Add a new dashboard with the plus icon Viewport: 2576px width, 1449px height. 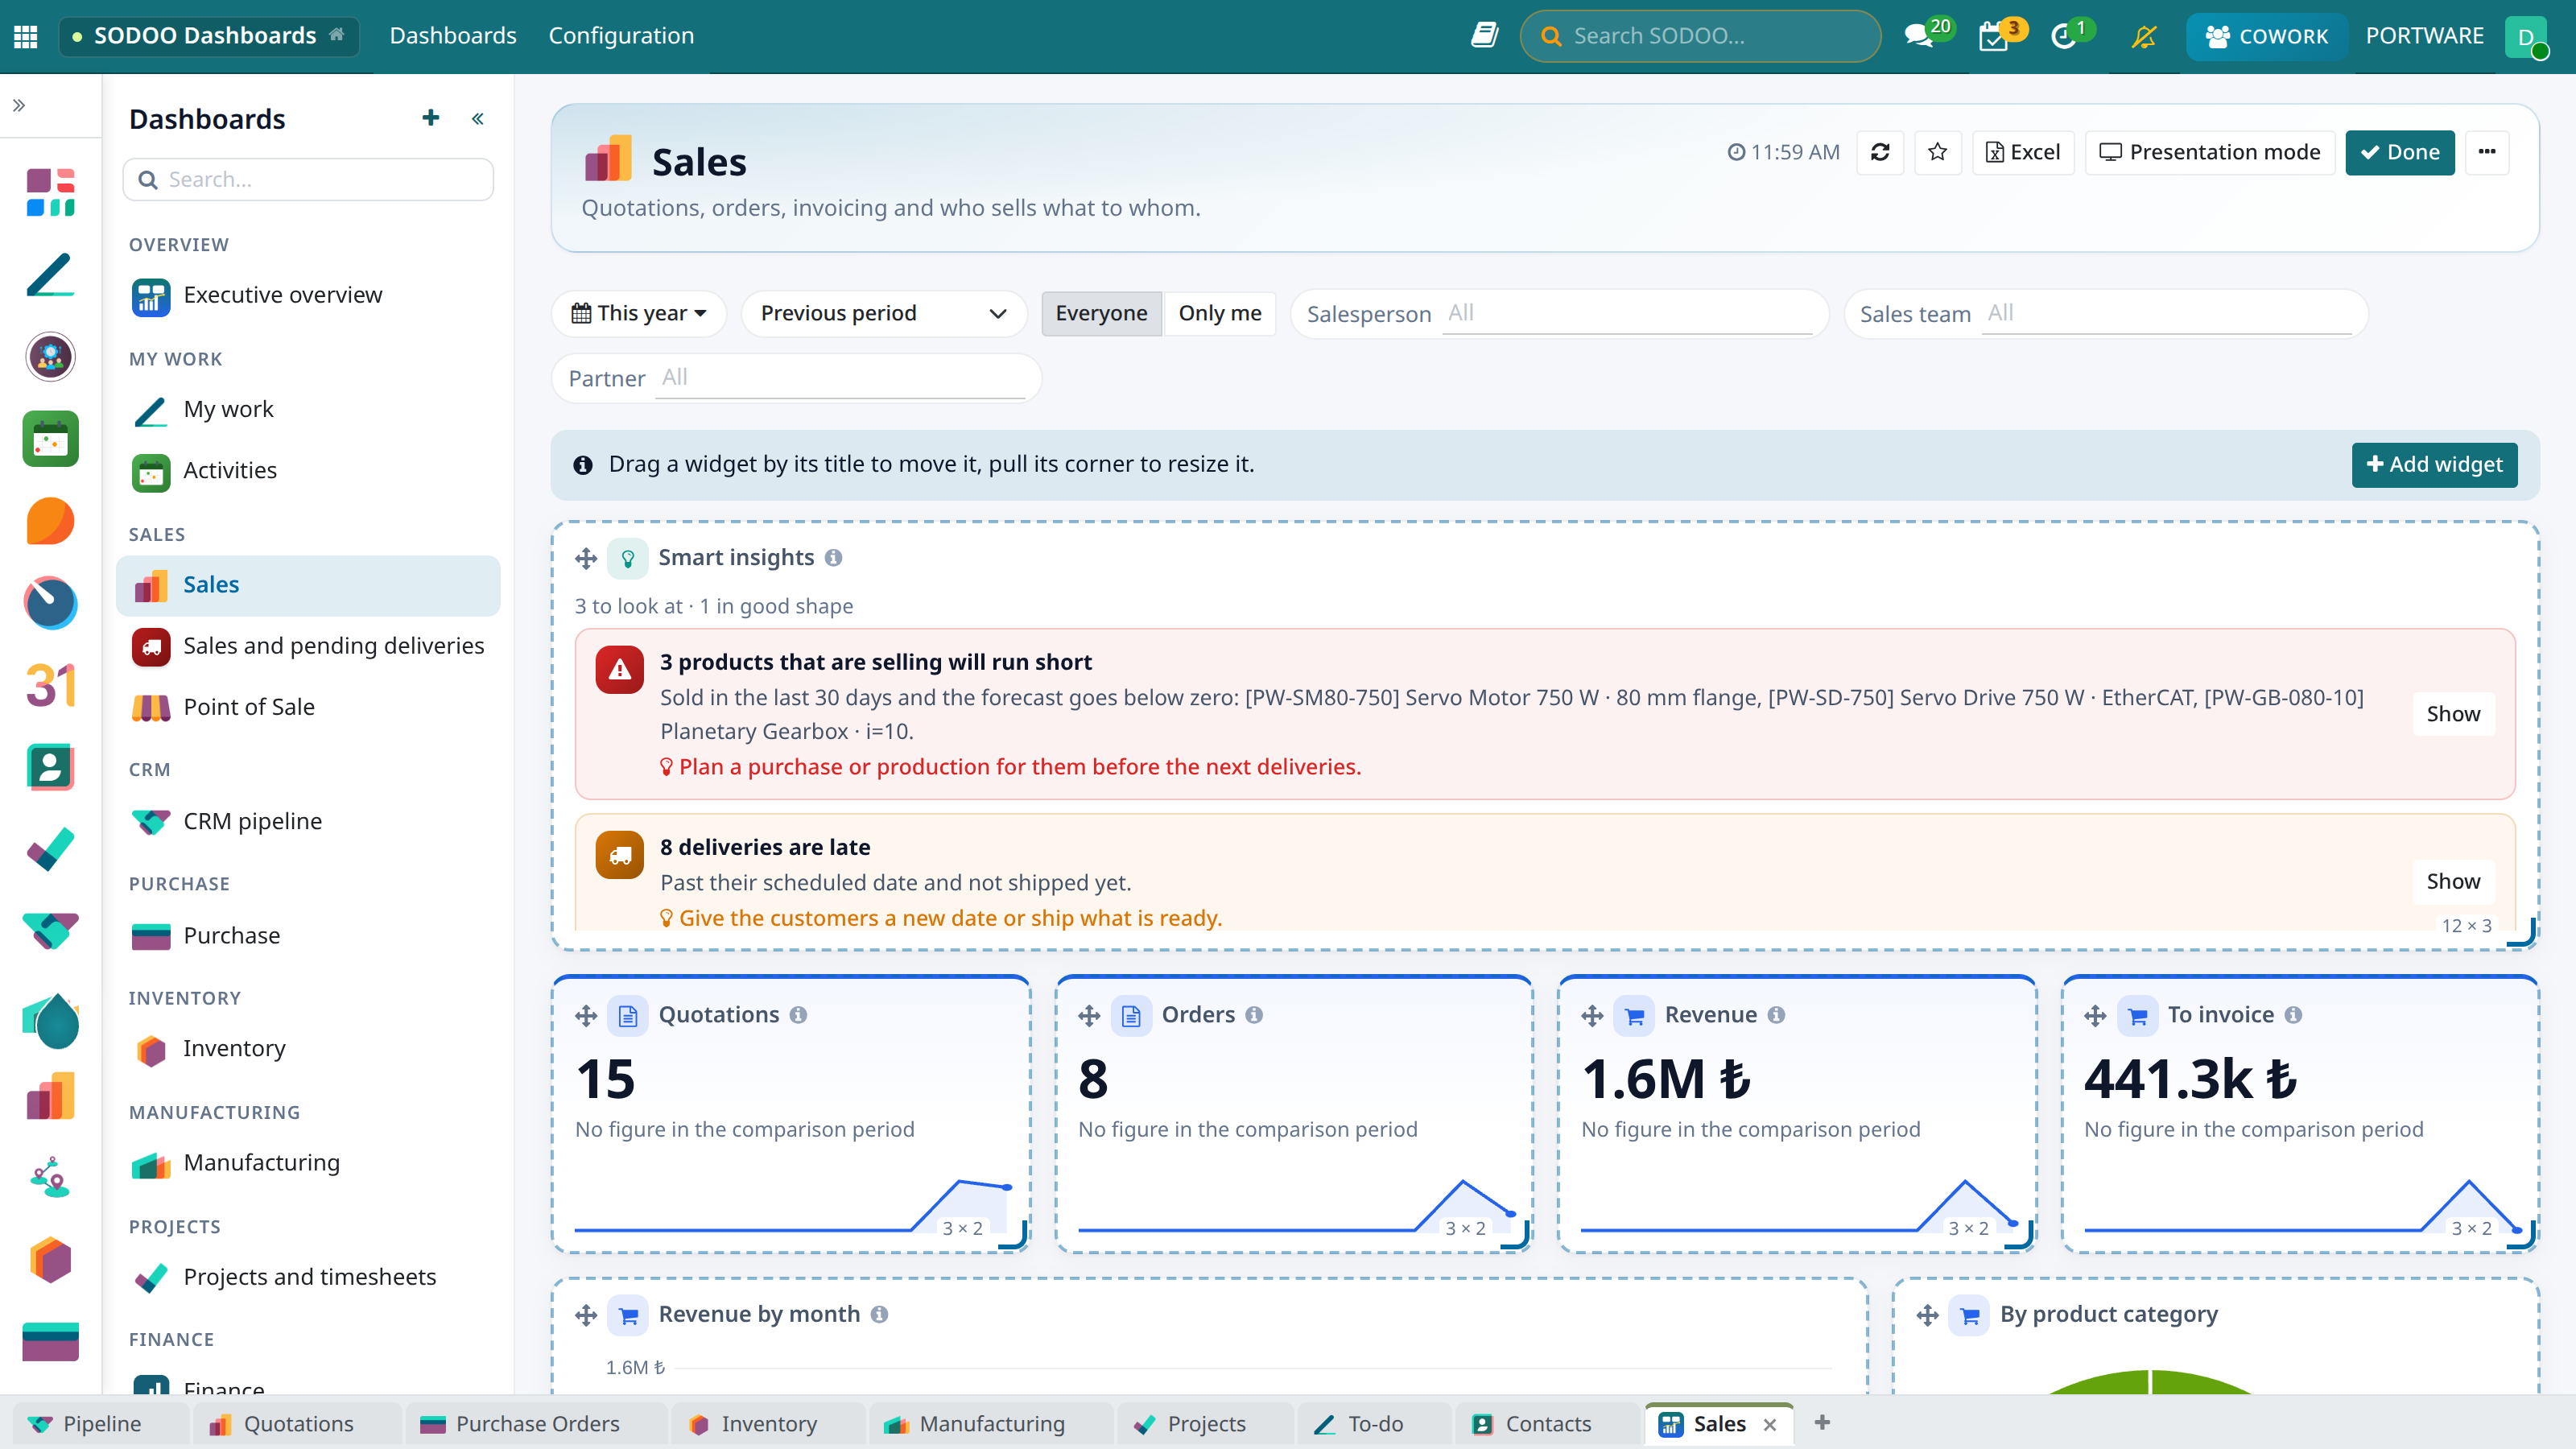pos(430,118)
